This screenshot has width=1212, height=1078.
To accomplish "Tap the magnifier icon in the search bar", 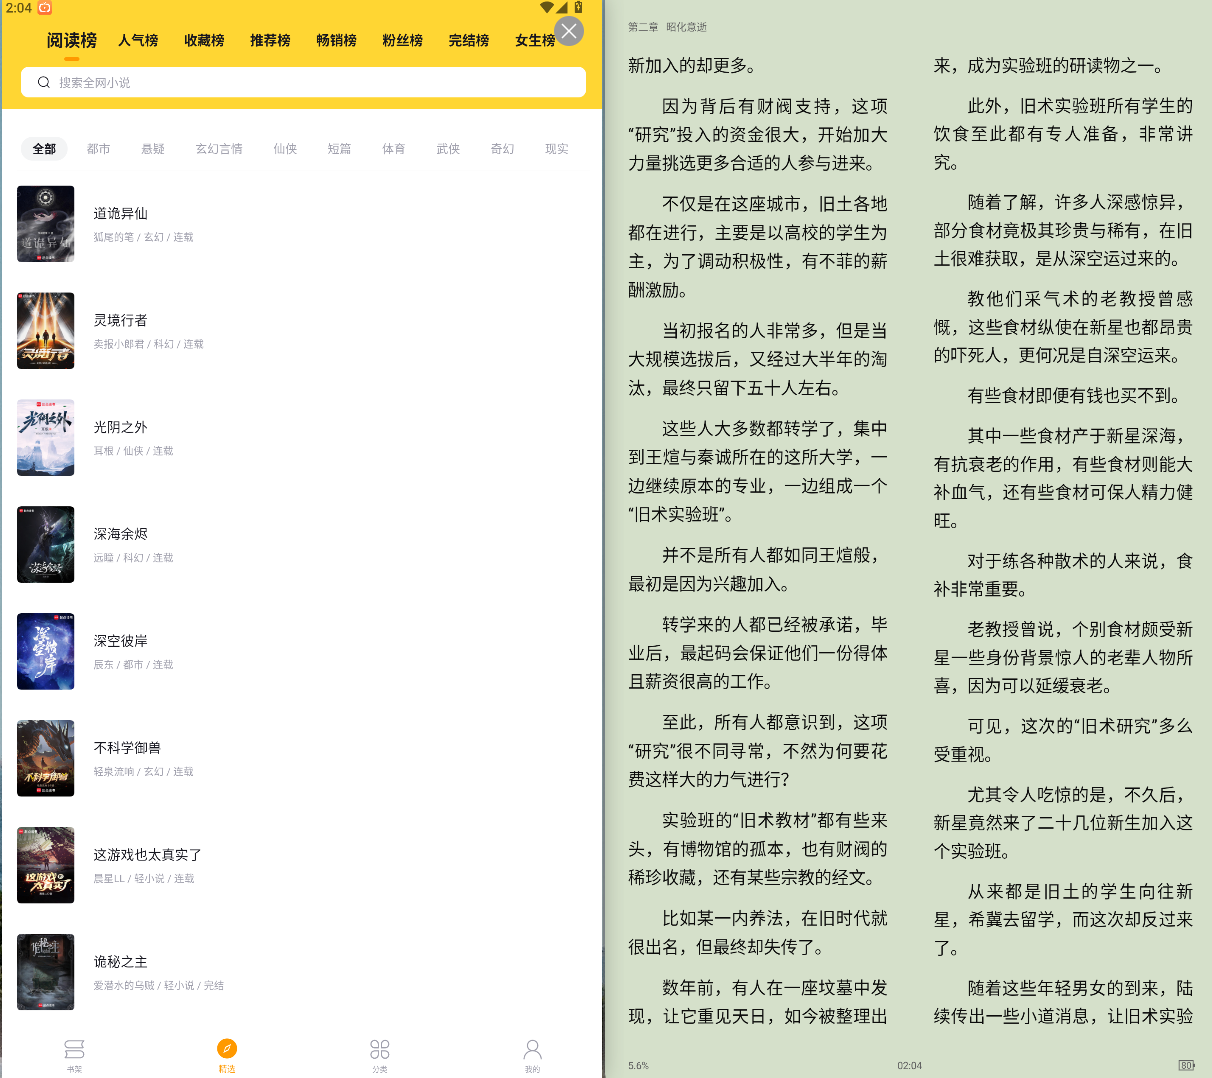I will 44,82.
